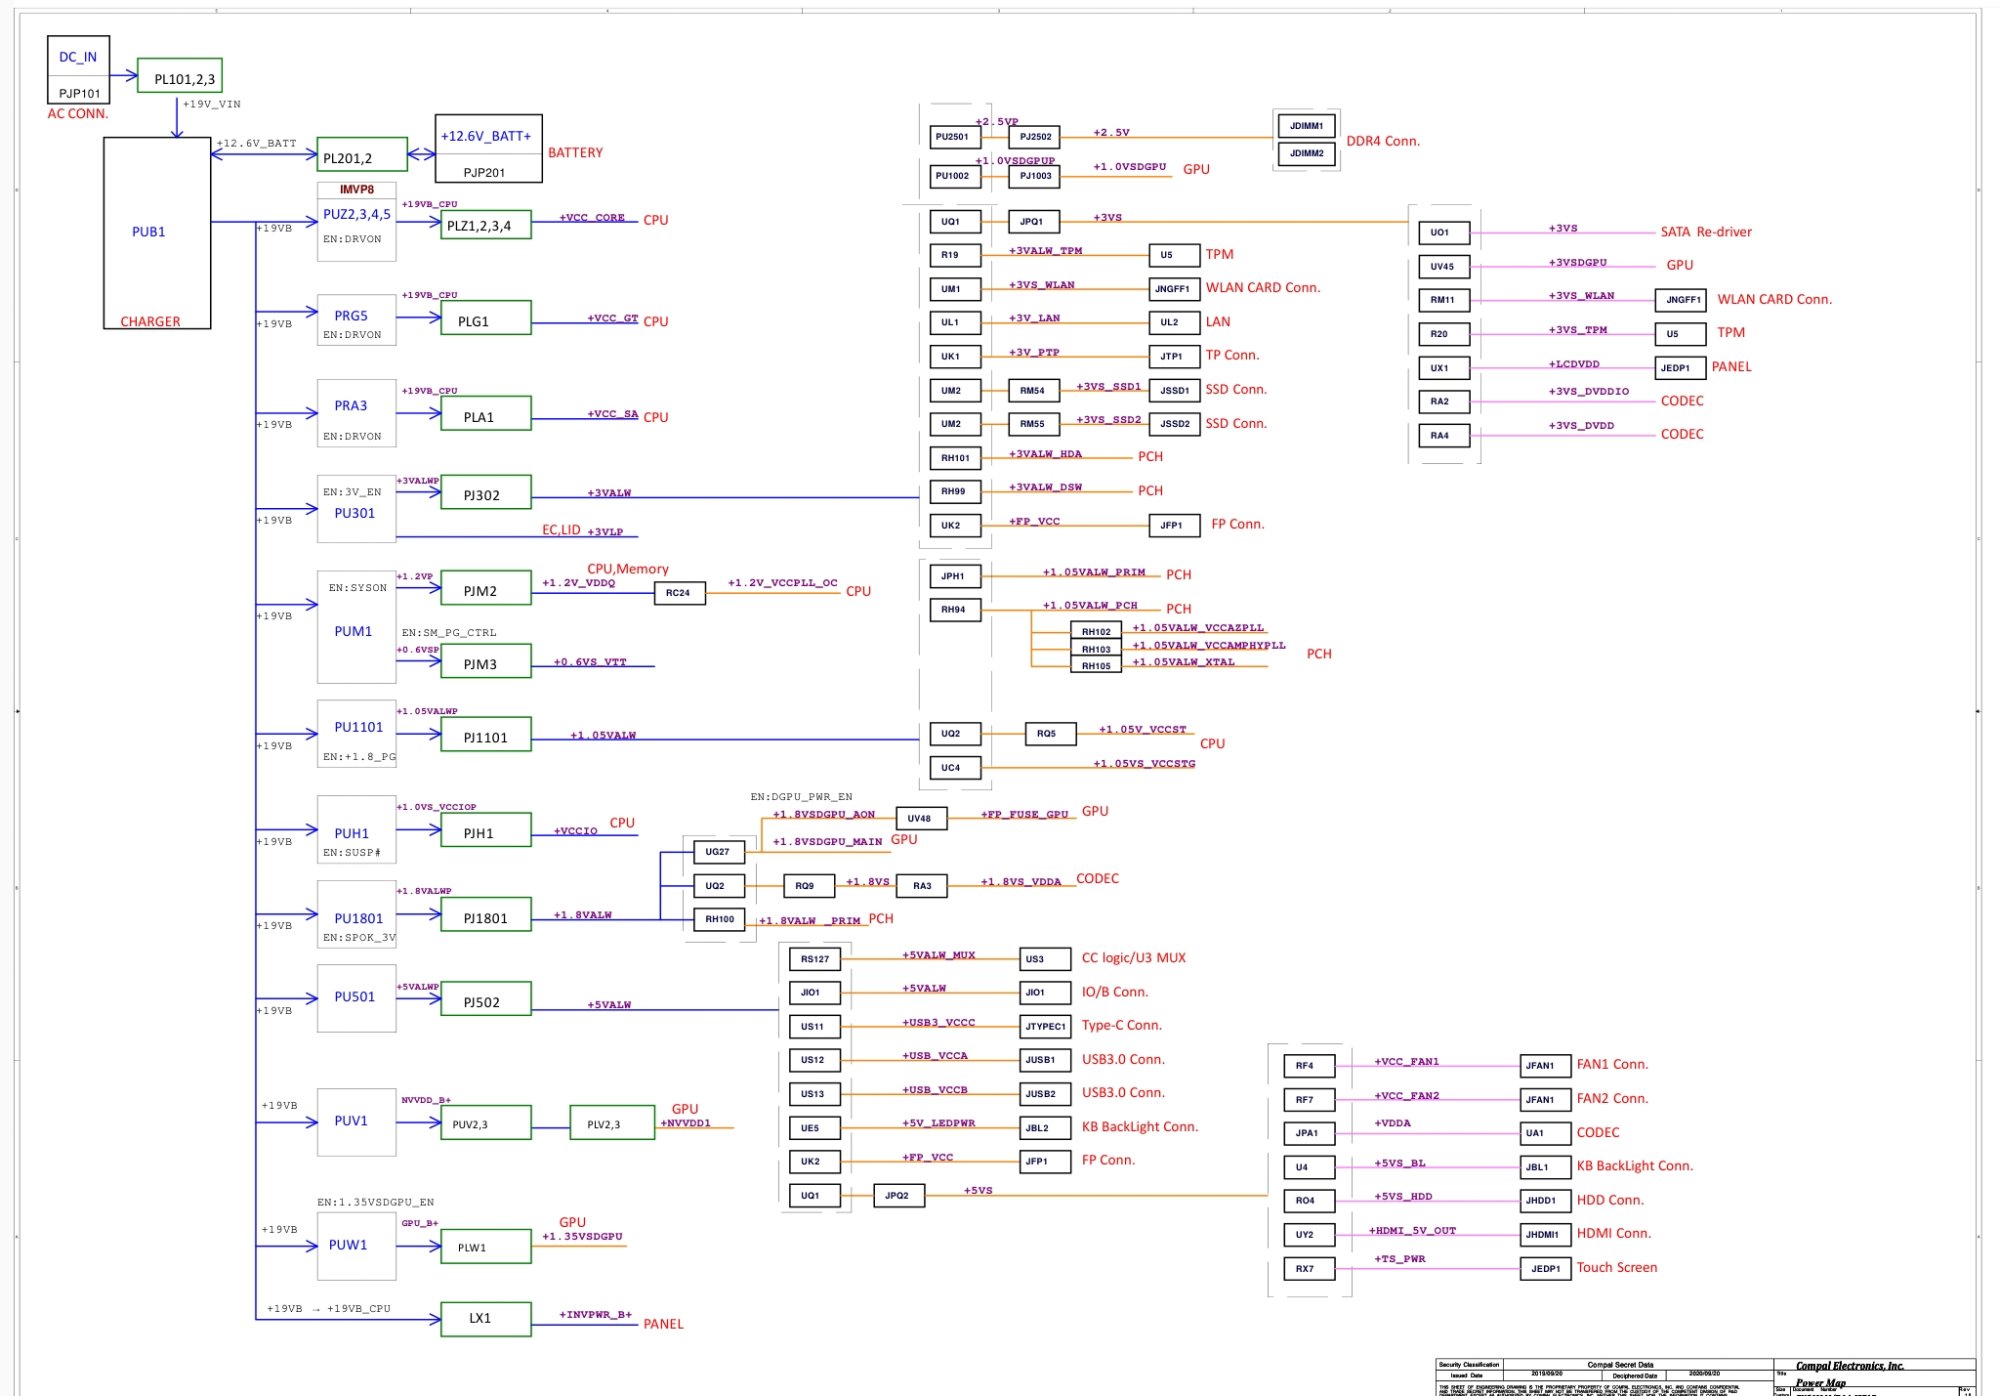The image size is (2000, 1396).
Task: Click the PU1101 block
Action: [357, 733]
